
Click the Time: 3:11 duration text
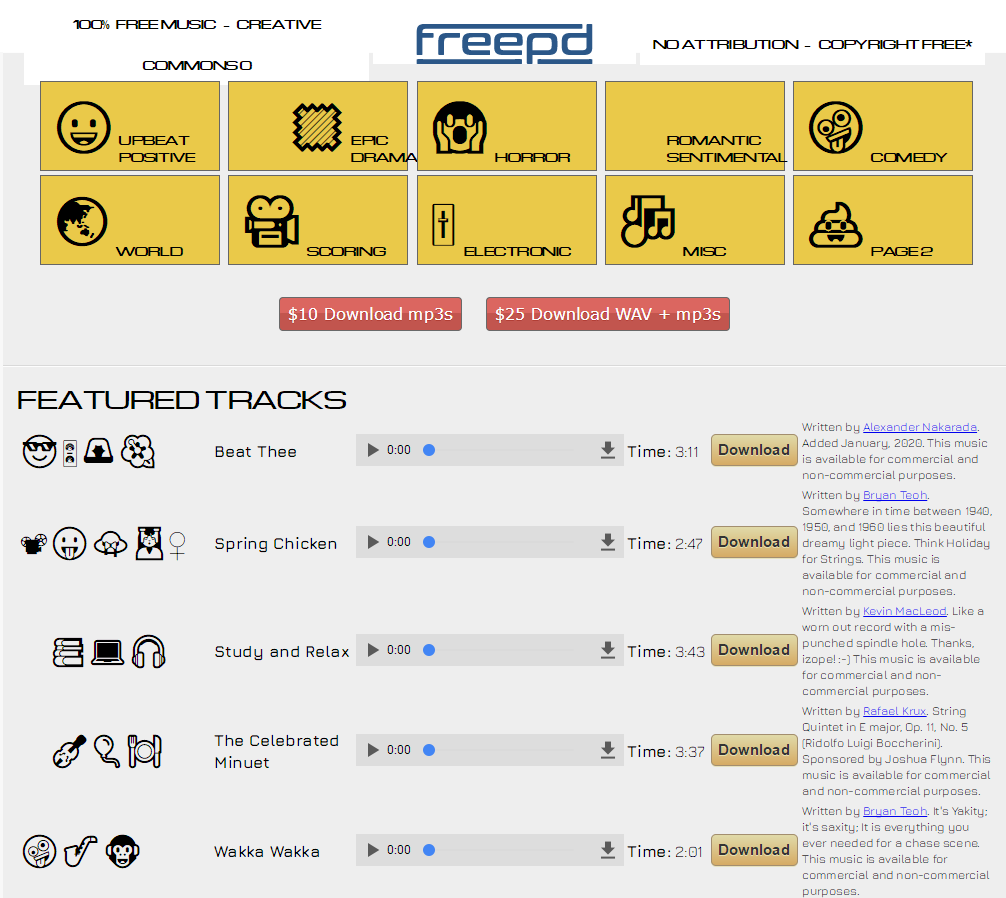(x=663, y=452)
